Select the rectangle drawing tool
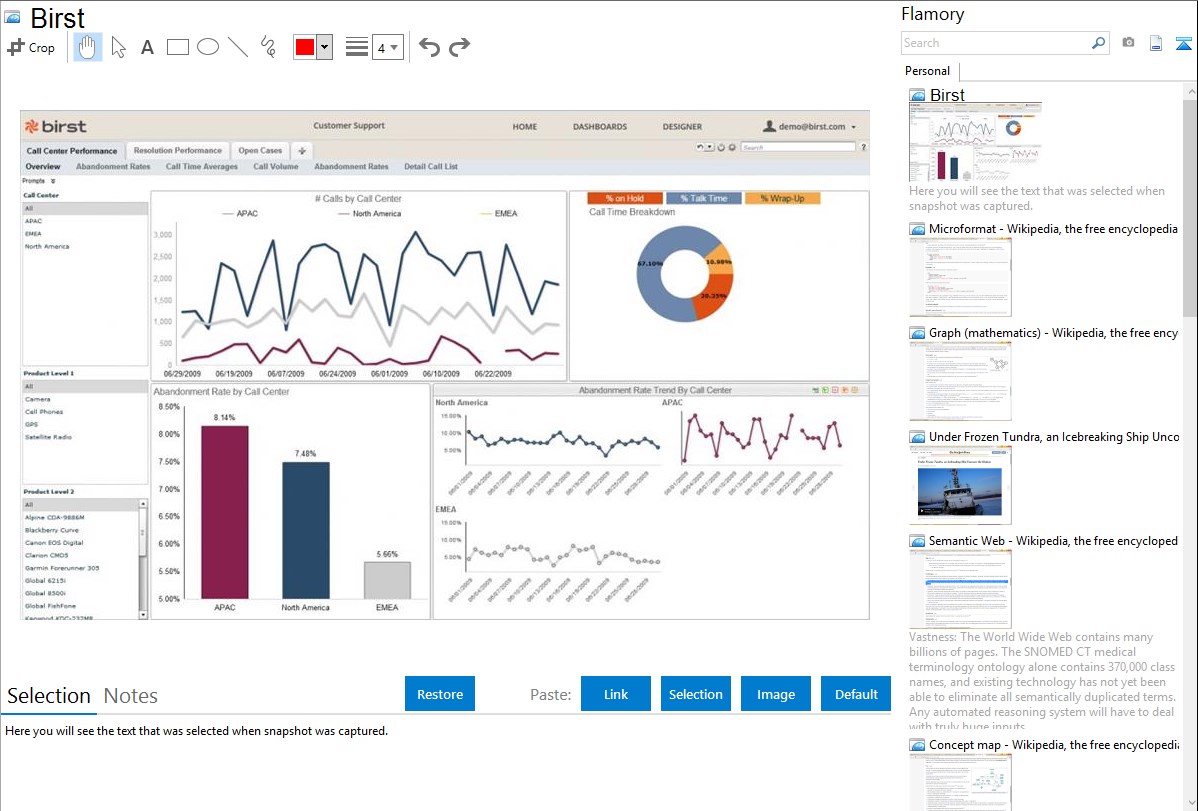This screenshot has height=811, width=1198. pos(177,47)
